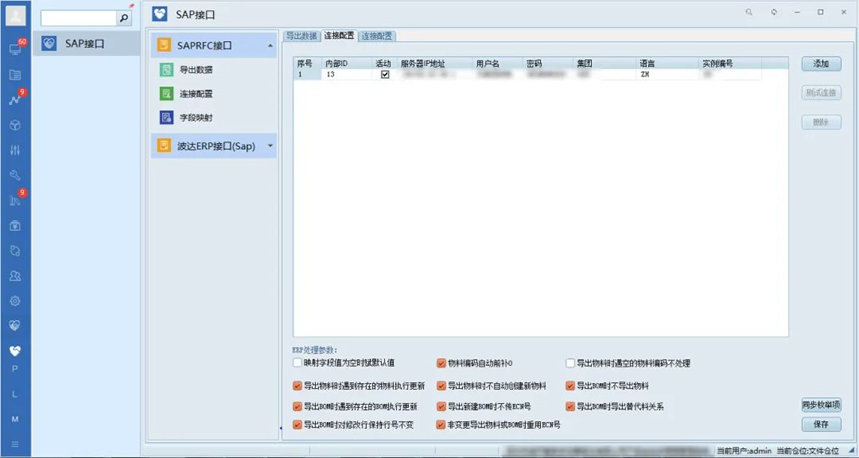Screen dimensions: 859x458
Task: Click the search input field
Action: (x=78, y=18)
